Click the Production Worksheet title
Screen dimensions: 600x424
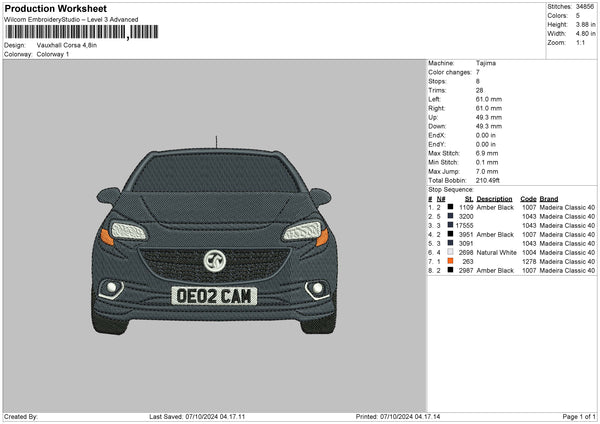click(54, 8)
